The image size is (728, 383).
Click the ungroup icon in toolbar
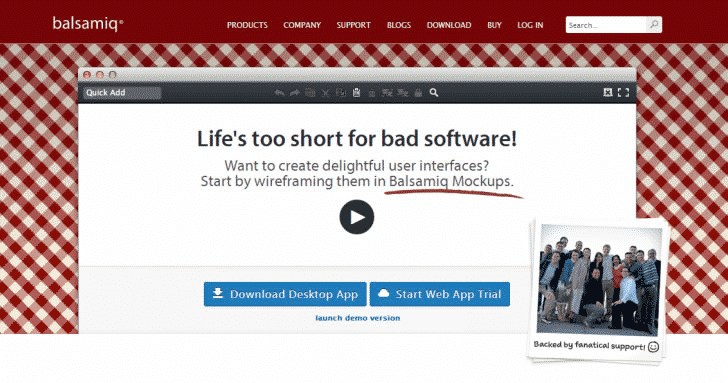point(403,92)
